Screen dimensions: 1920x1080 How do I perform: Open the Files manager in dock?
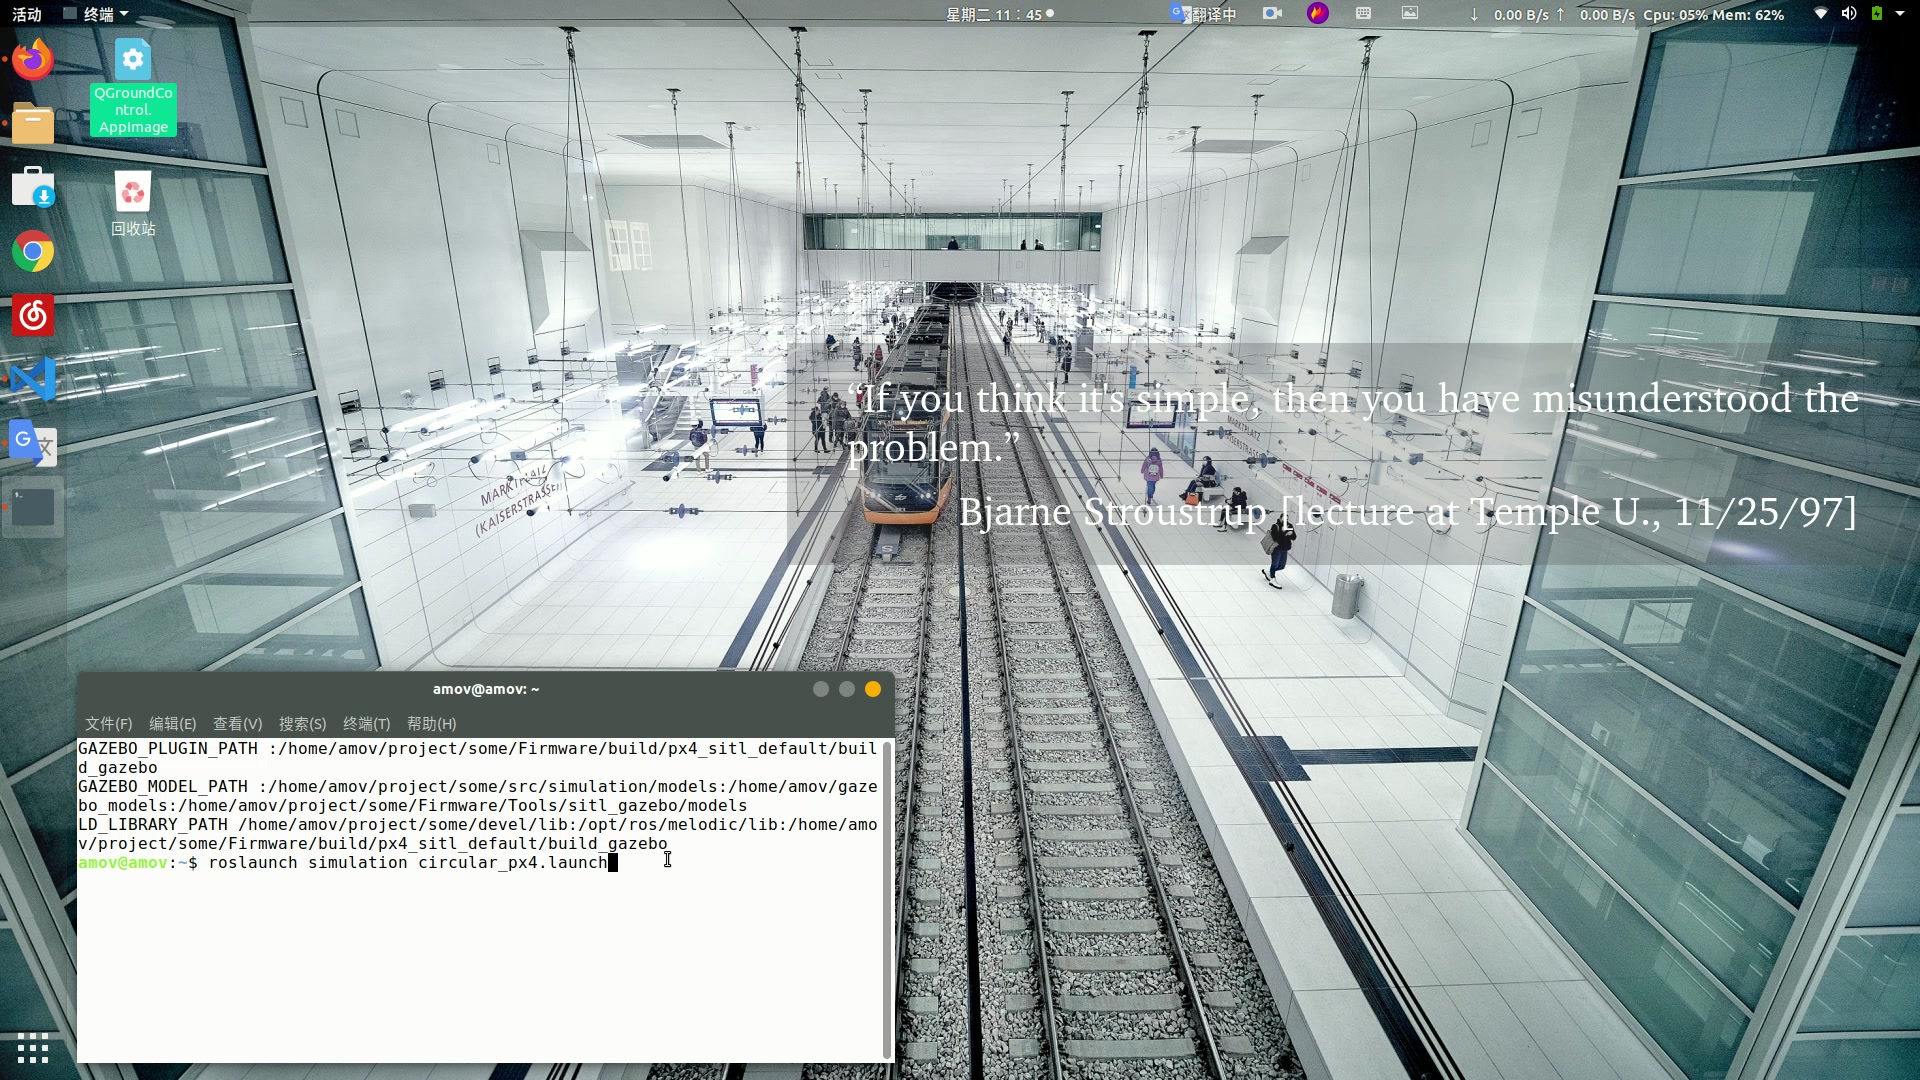[33, 124]
